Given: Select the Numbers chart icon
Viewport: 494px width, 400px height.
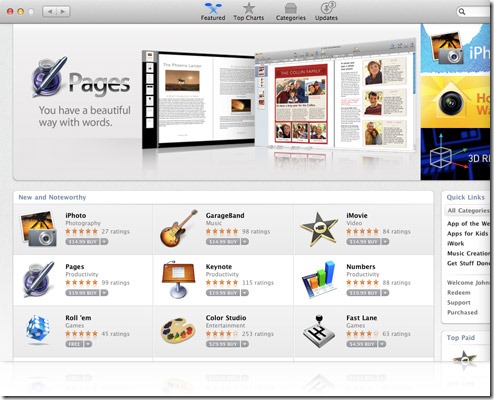Looking at the screenshot, I should [x=319, y=280].
